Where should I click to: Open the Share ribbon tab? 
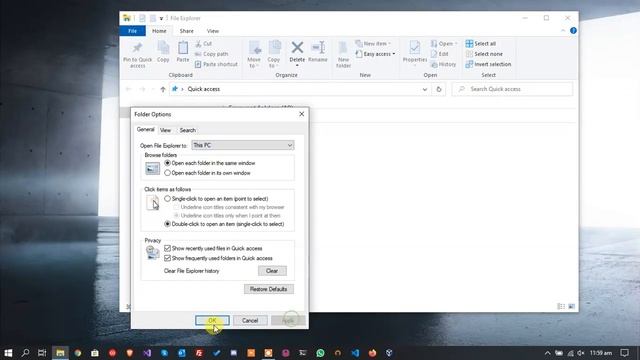click(187, 31)
